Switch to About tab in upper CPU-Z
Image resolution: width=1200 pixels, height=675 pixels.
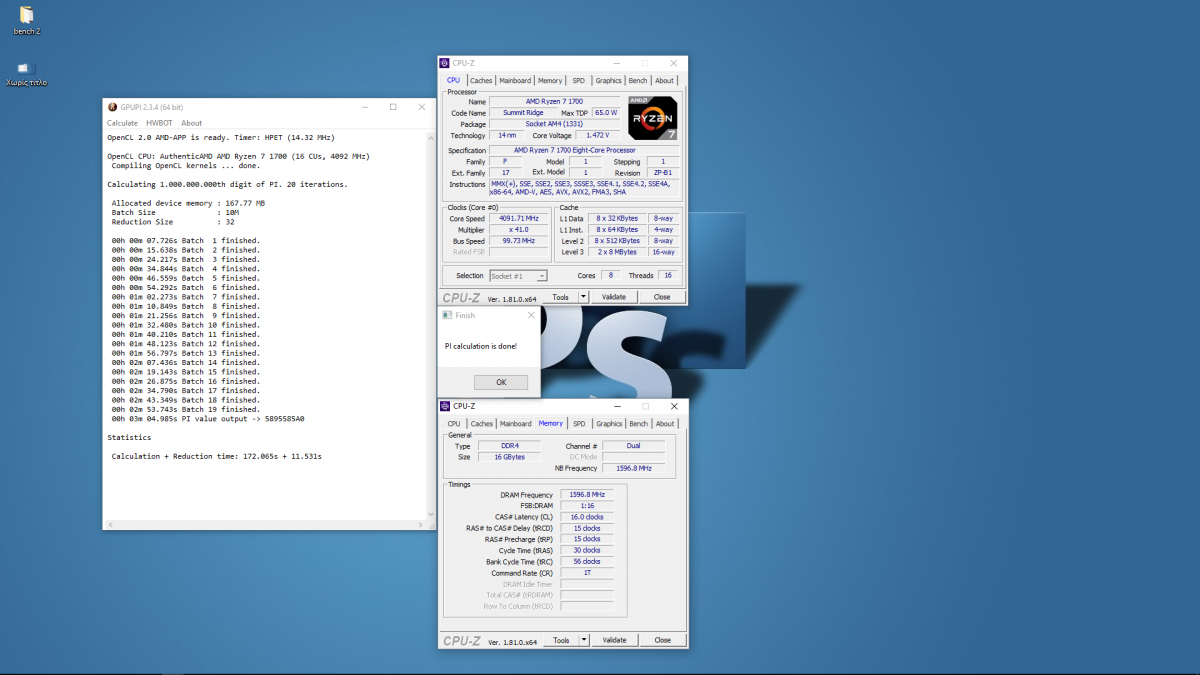[x=665, y=81]
